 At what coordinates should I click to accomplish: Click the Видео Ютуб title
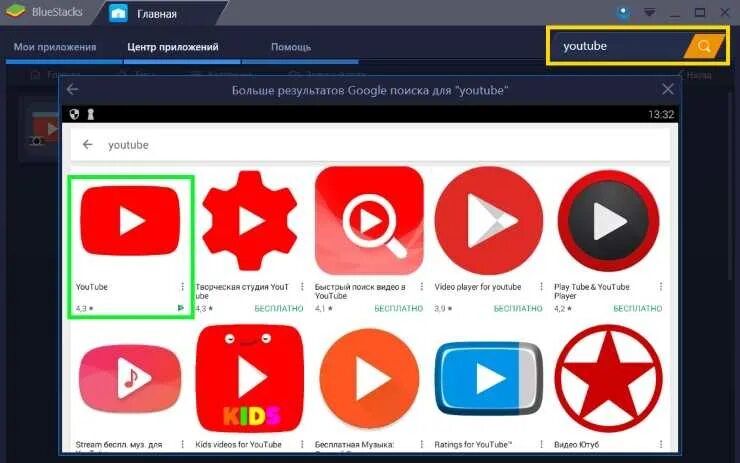click(576, 445)
